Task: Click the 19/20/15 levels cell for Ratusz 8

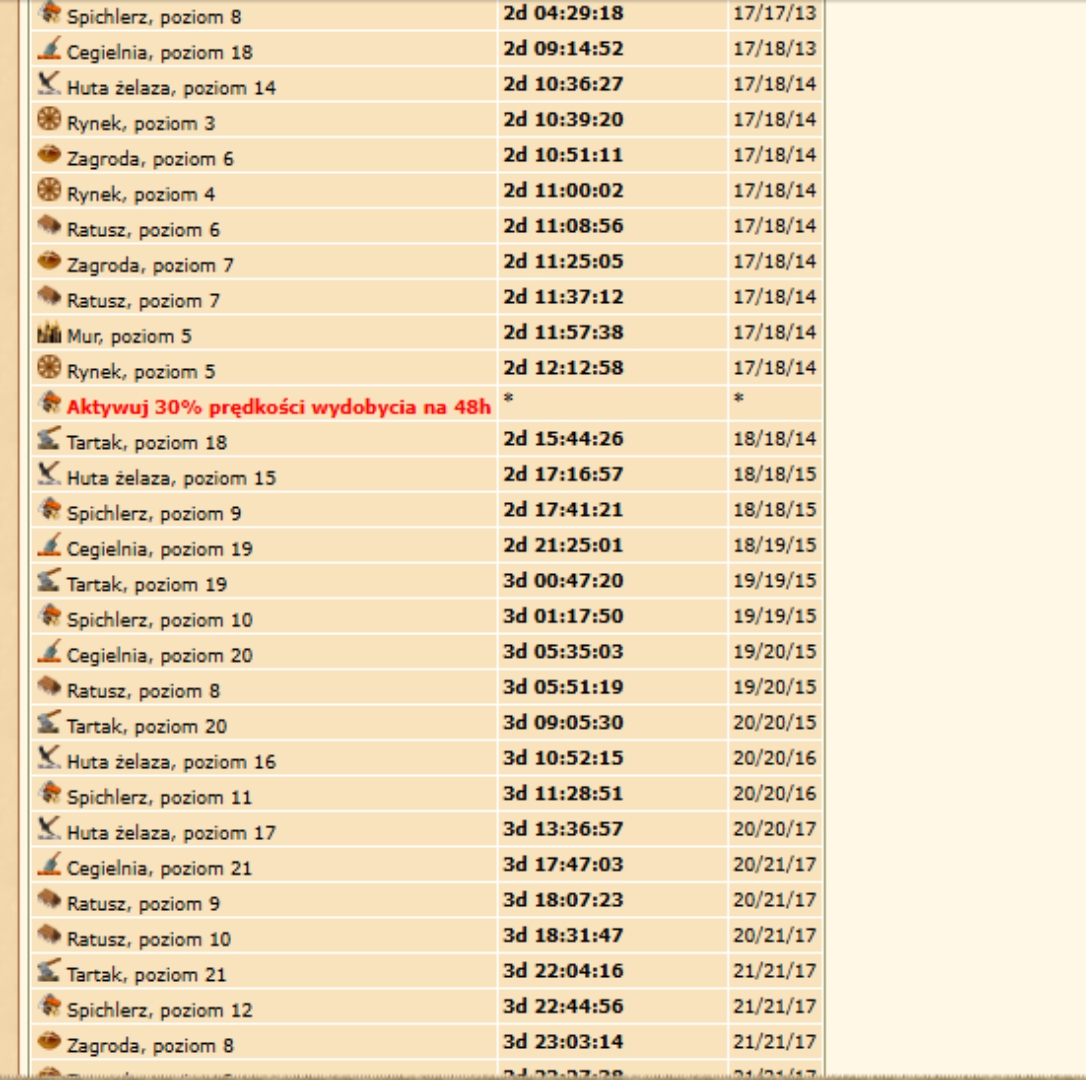Action: (x=774, y=687)
